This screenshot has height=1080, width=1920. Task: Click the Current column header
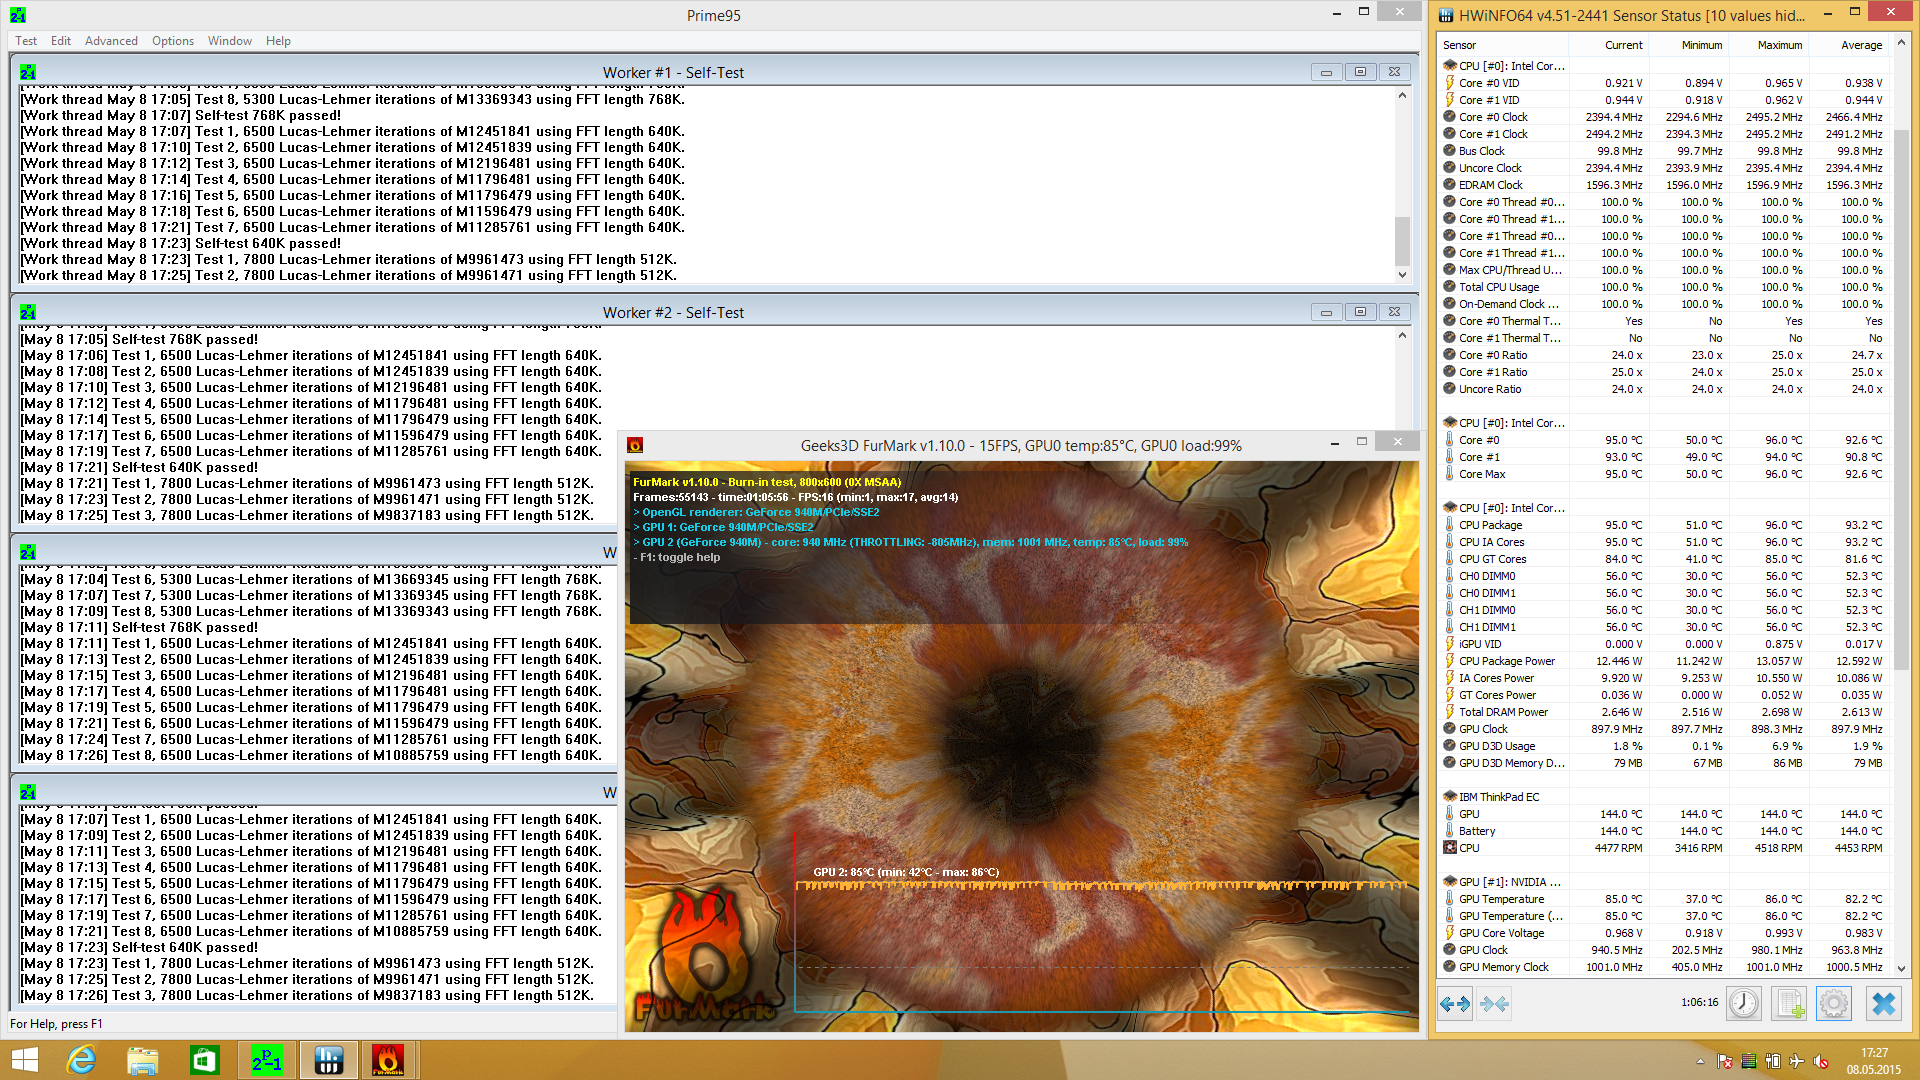pyautogui.click(x=1608, y=45)
